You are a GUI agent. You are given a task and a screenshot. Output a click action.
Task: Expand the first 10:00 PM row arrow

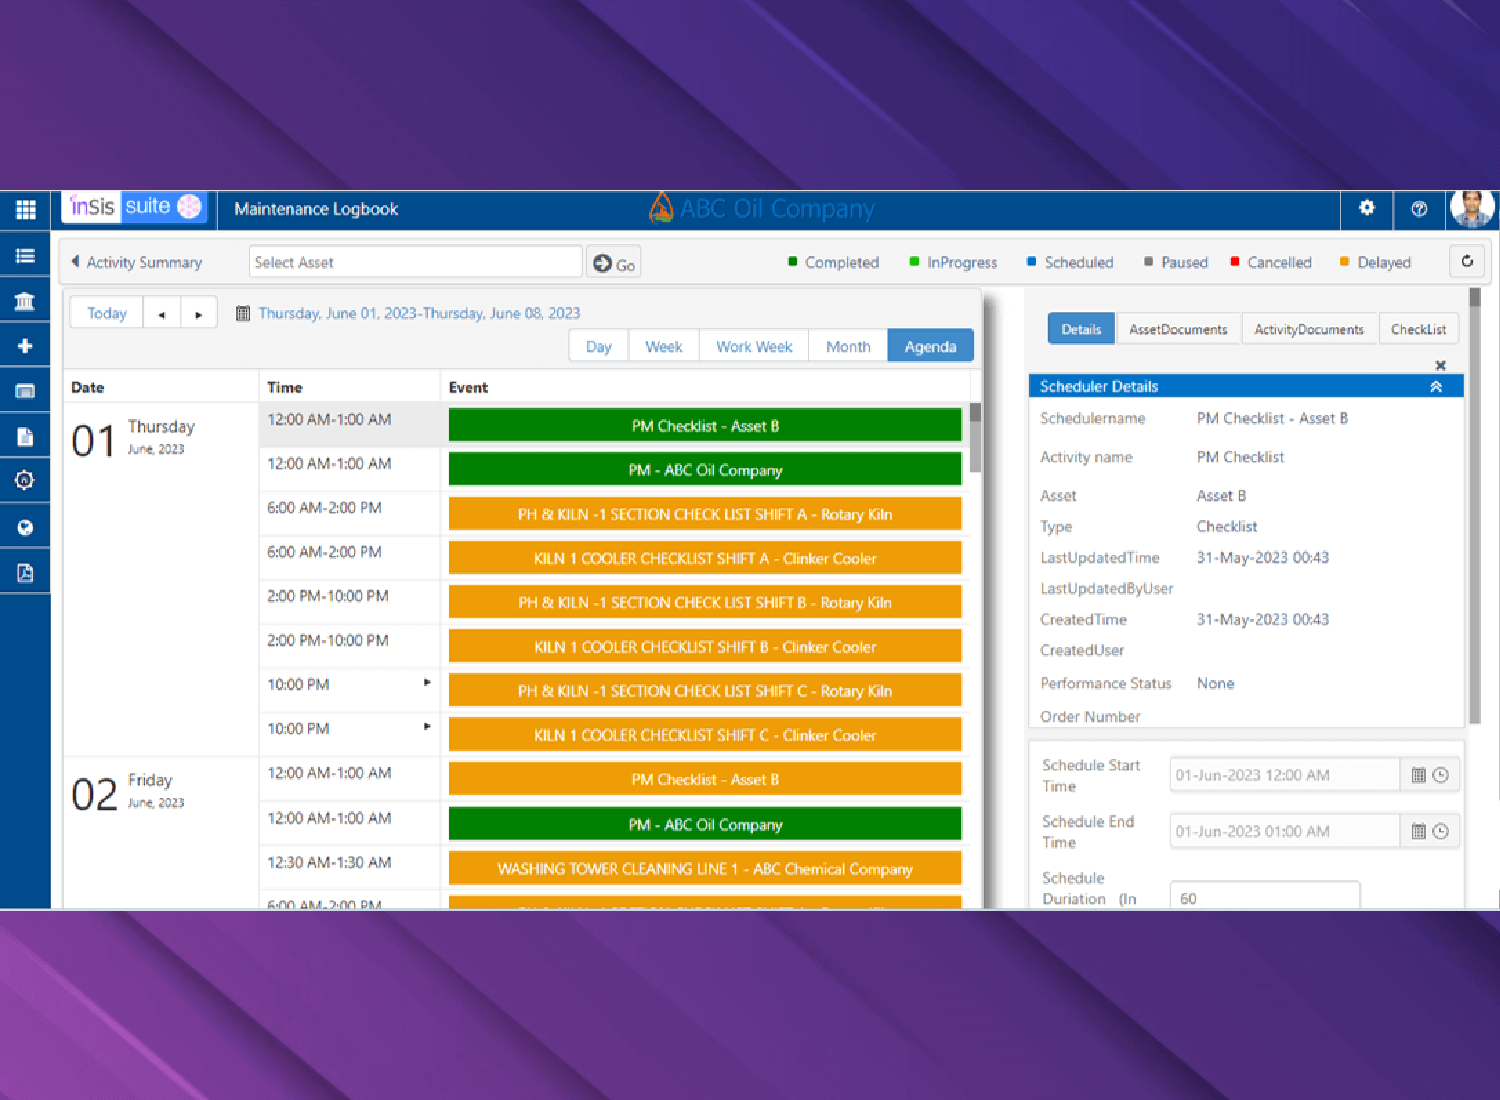[427, 683]
